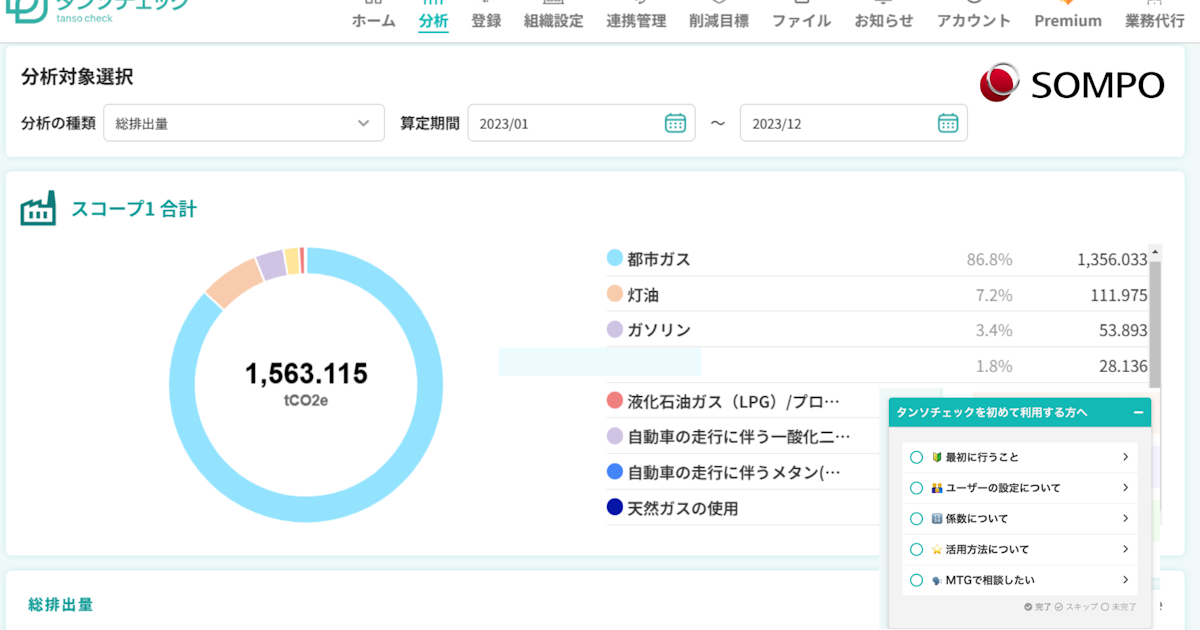Click the 灯油 legend label
Viewport: 1200px width, 630px height.
click(643, 295)
